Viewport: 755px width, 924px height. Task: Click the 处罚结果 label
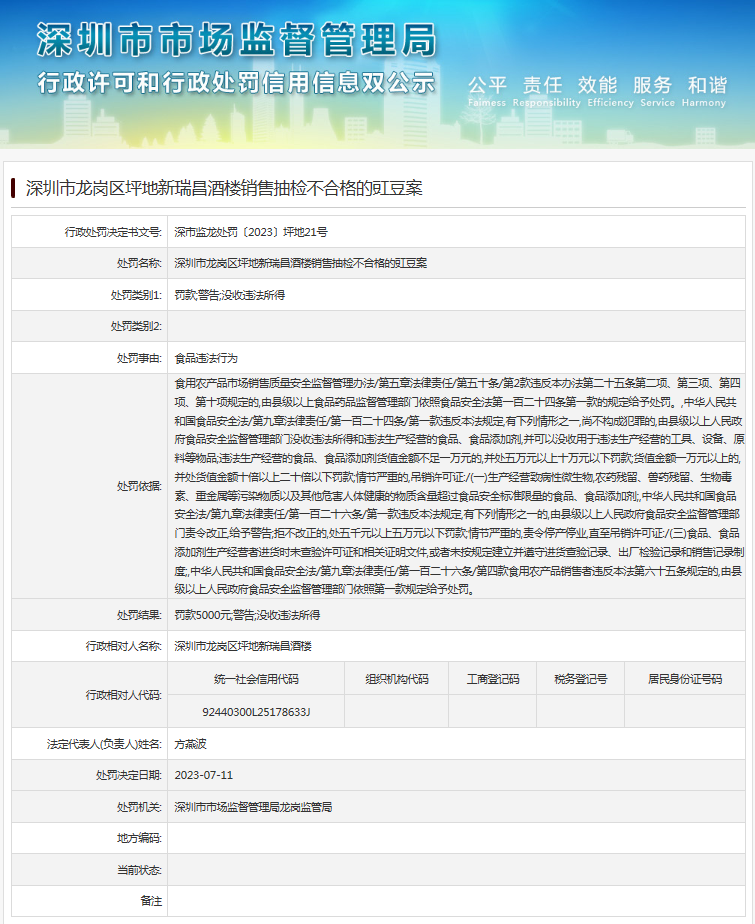click(139, 615)
